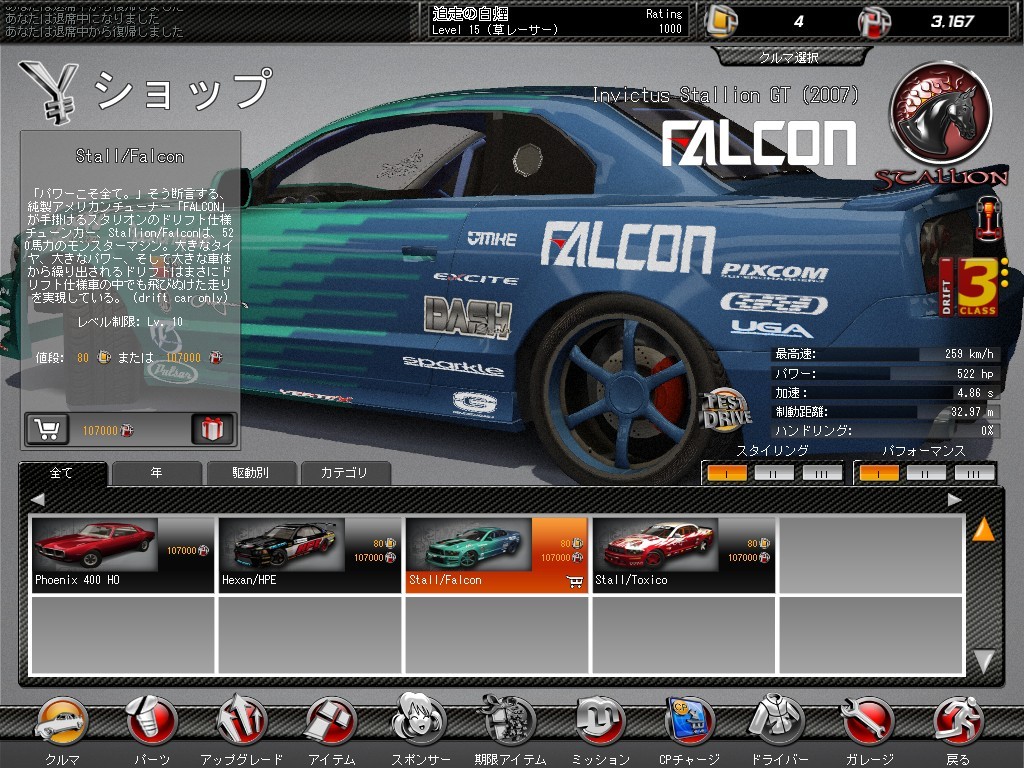Screen dimensions: 1024x768
Task: Click the red gift box icon
Action: [212, 429]
